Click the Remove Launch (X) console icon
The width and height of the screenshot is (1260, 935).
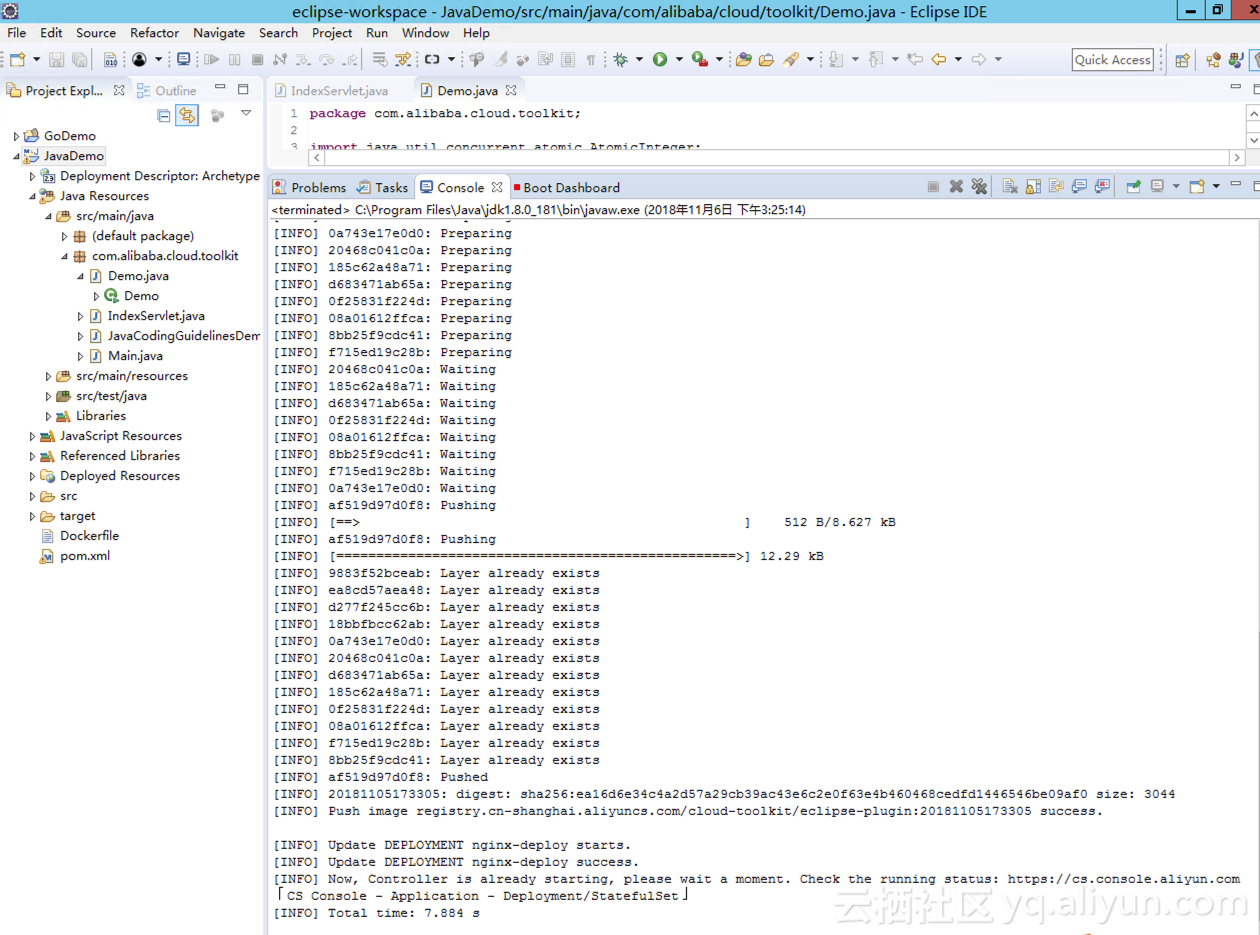click(956, 187)
